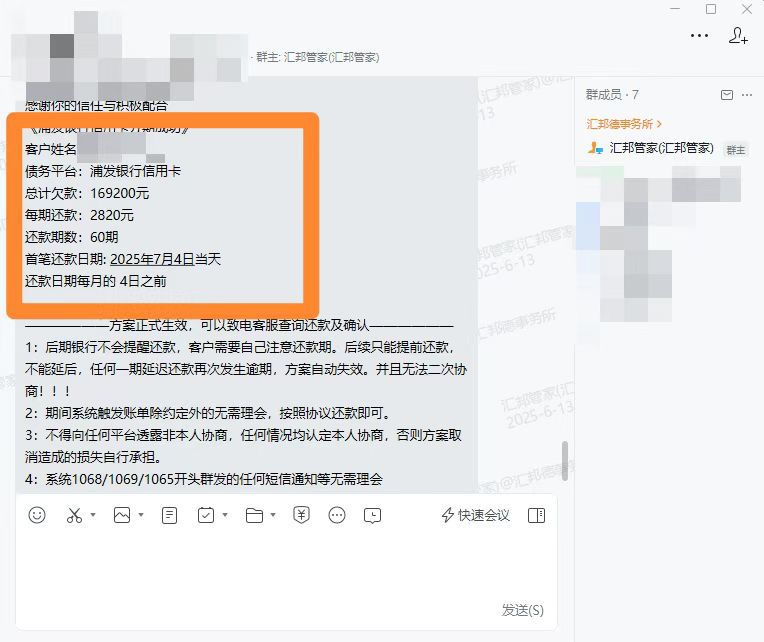764x642 pixels.
Task: Open the emoji picker in toolbar
Action: click(37, 515)
